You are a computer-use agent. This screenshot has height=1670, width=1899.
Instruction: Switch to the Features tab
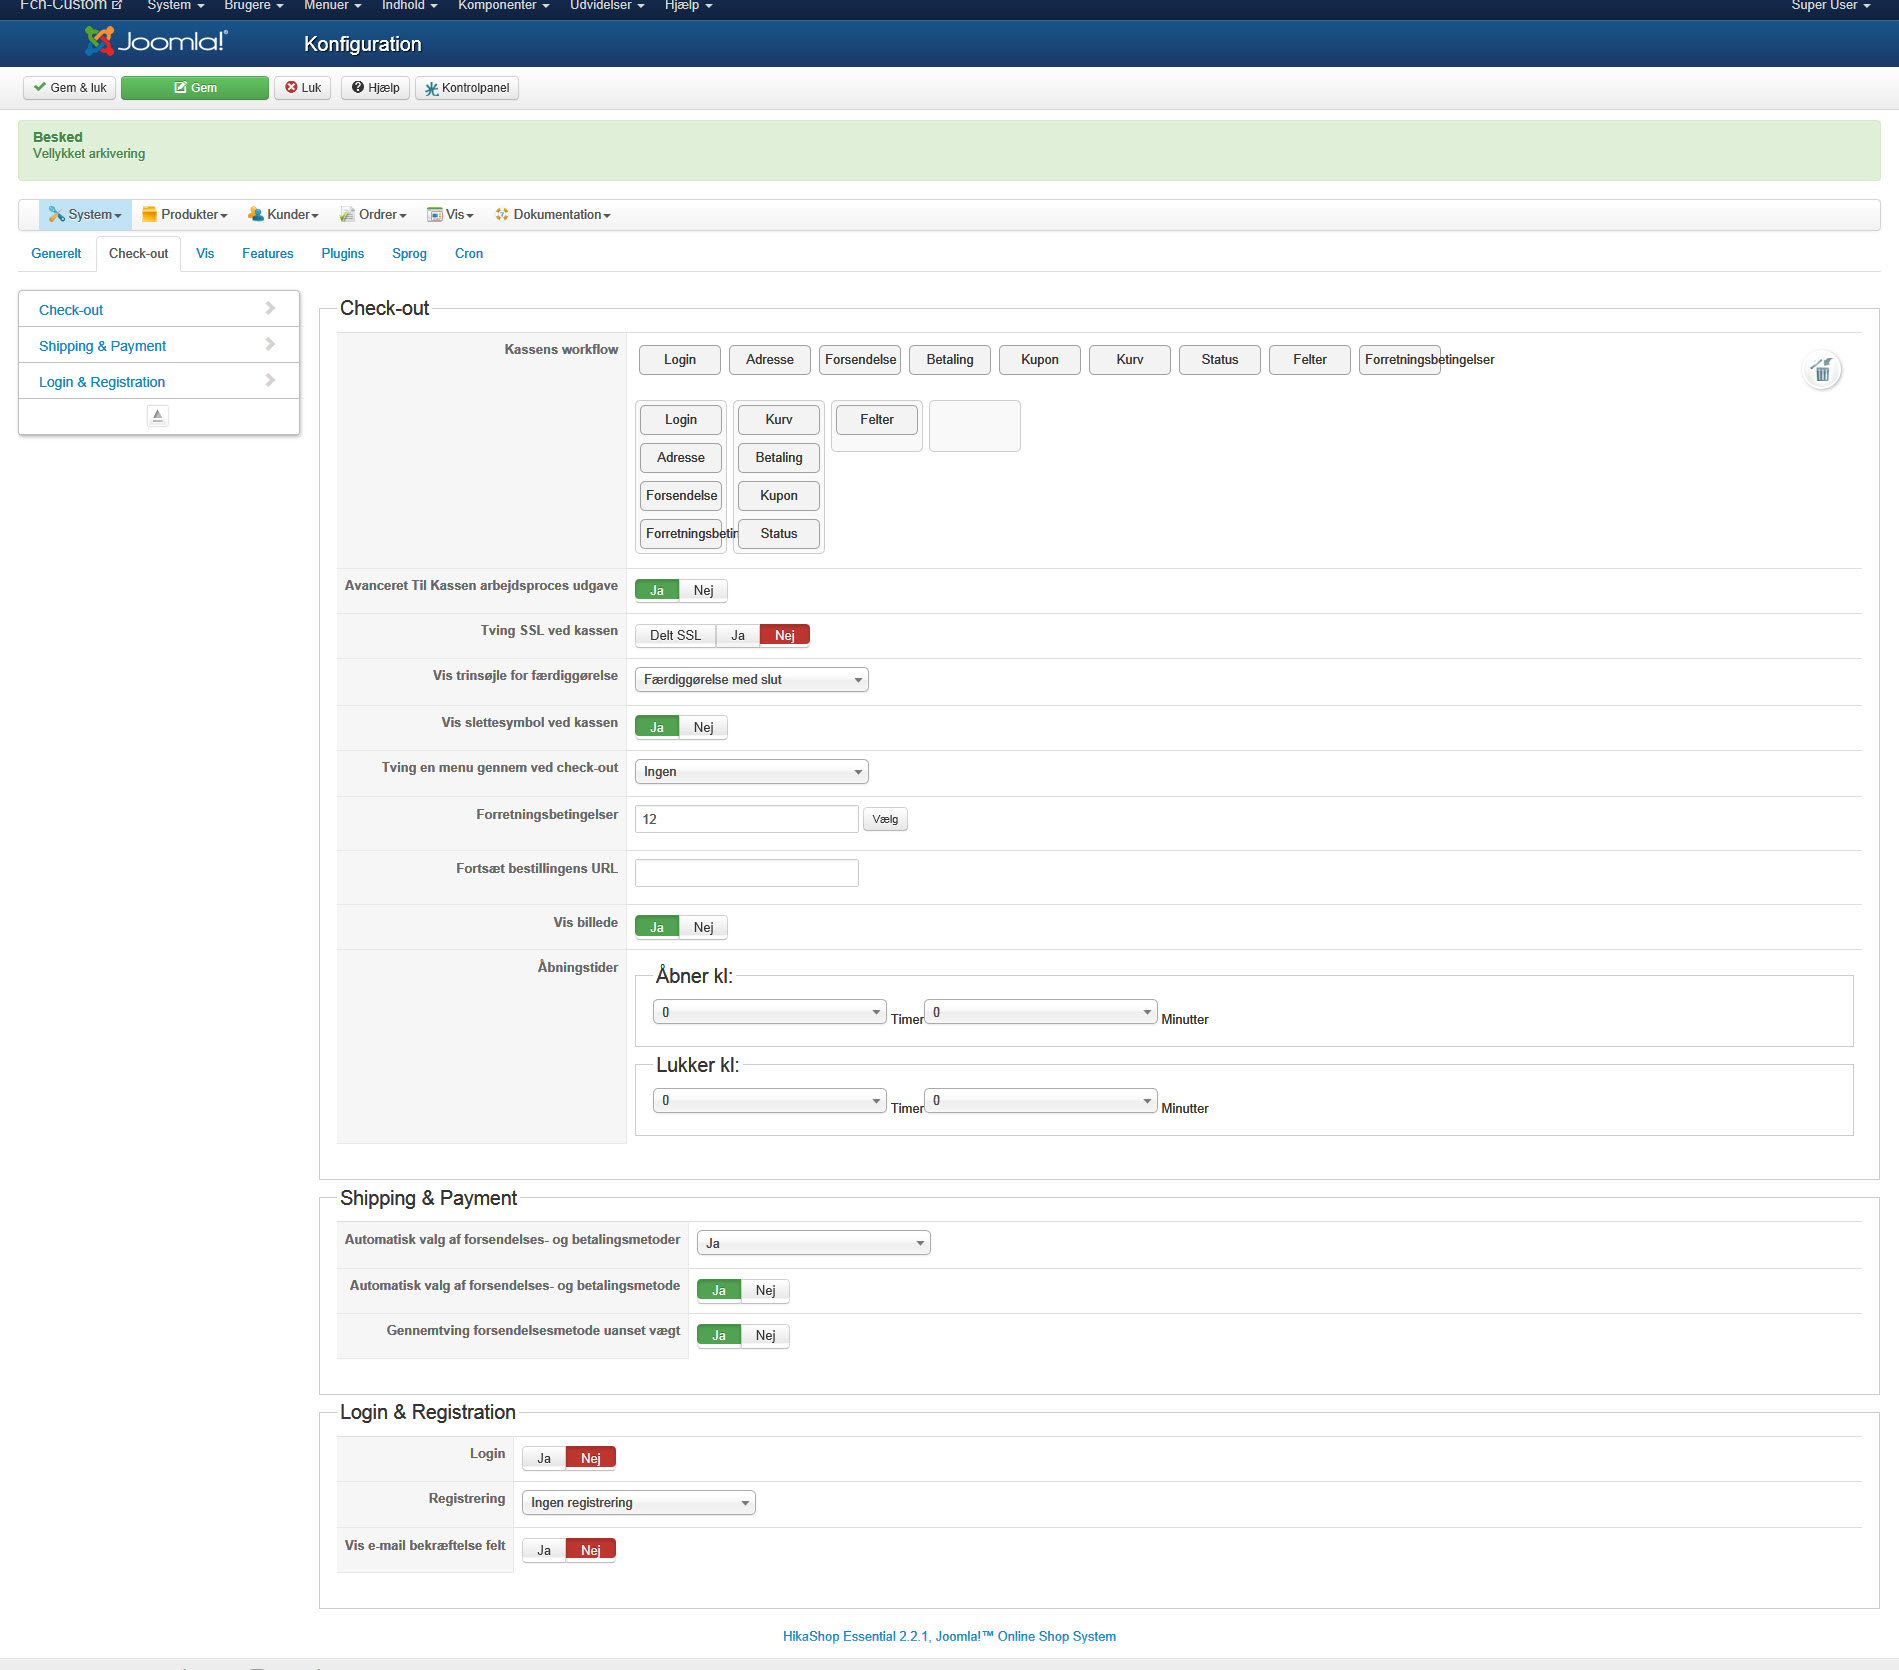coord(267,254)
